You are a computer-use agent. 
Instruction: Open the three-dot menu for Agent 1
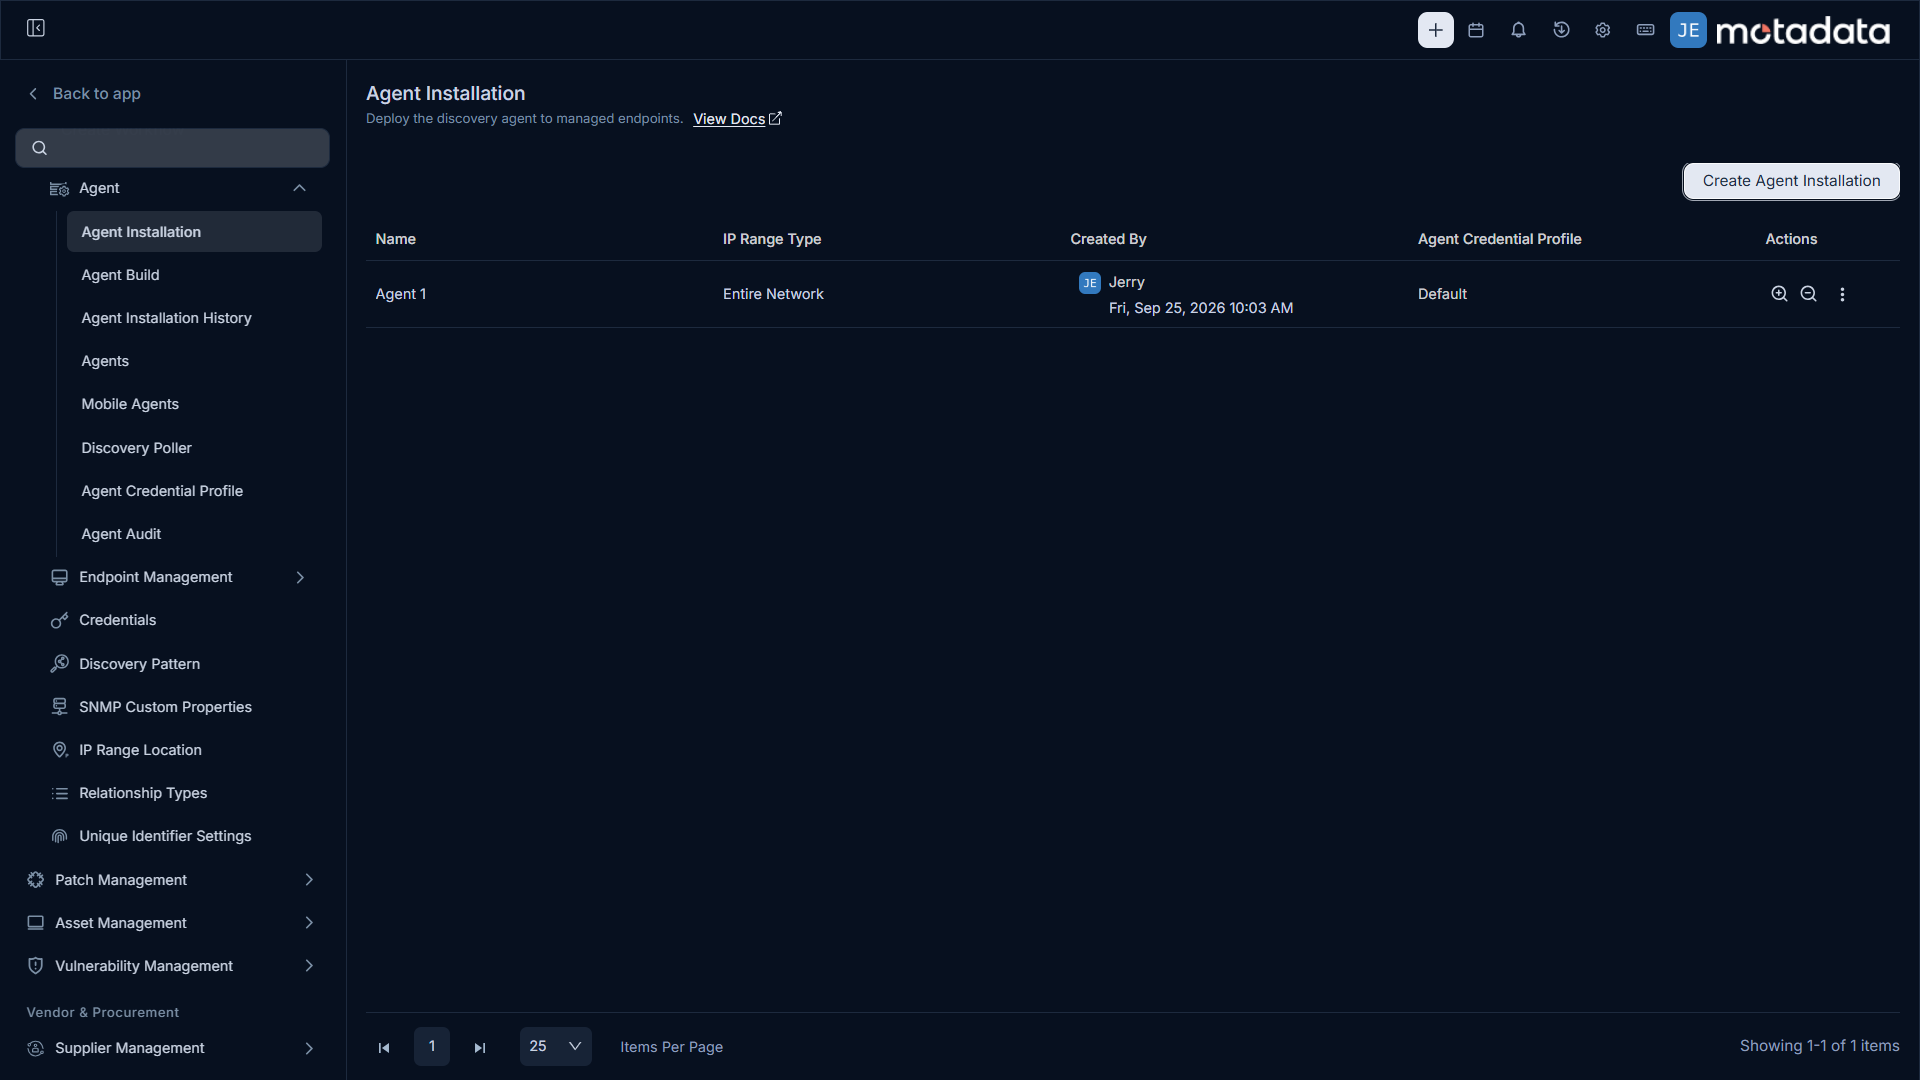1842,294
